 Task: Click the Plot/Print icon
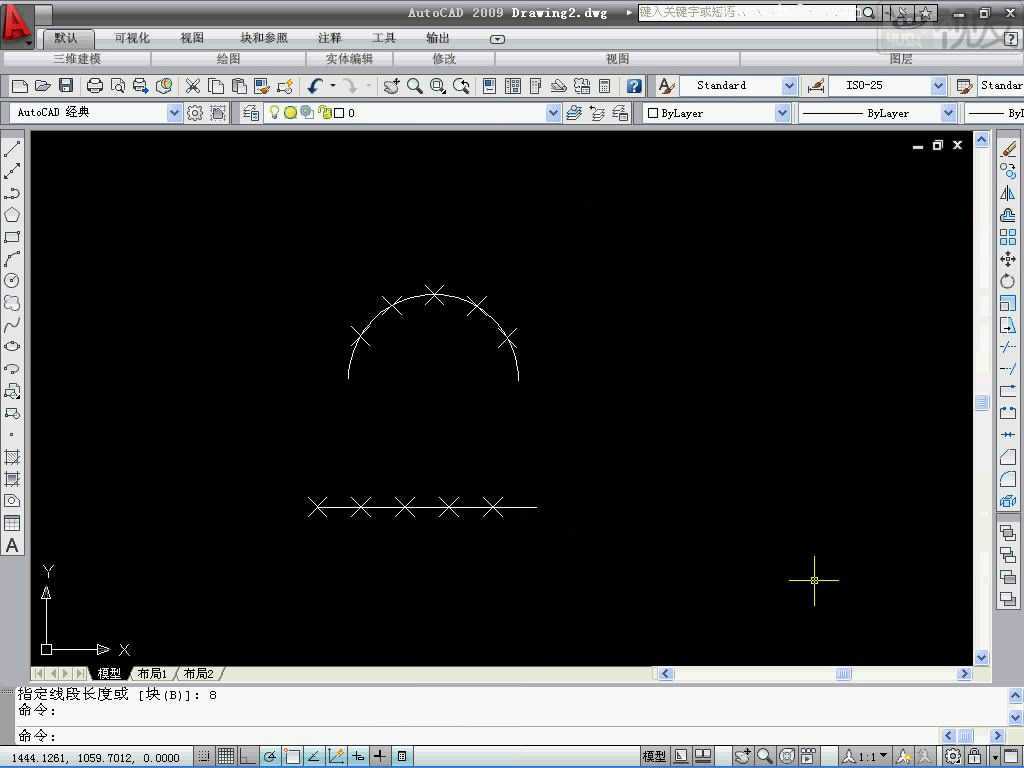point(95,86)
